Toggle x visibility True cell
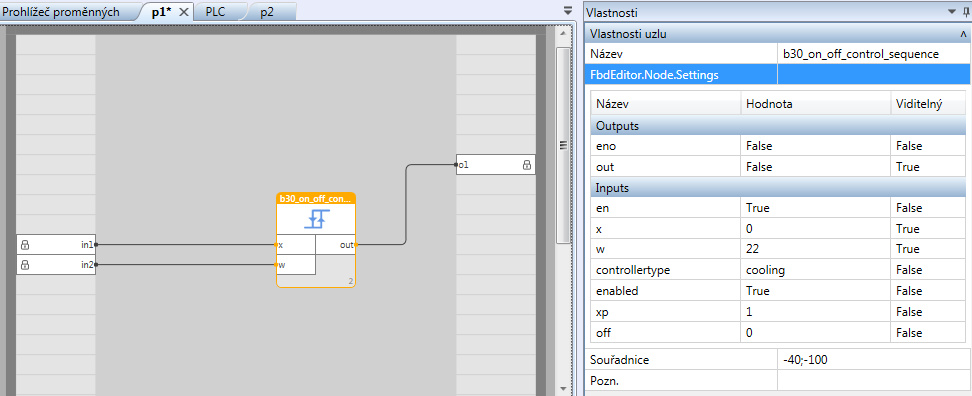972x396 pixels. [x=928, y=229]
